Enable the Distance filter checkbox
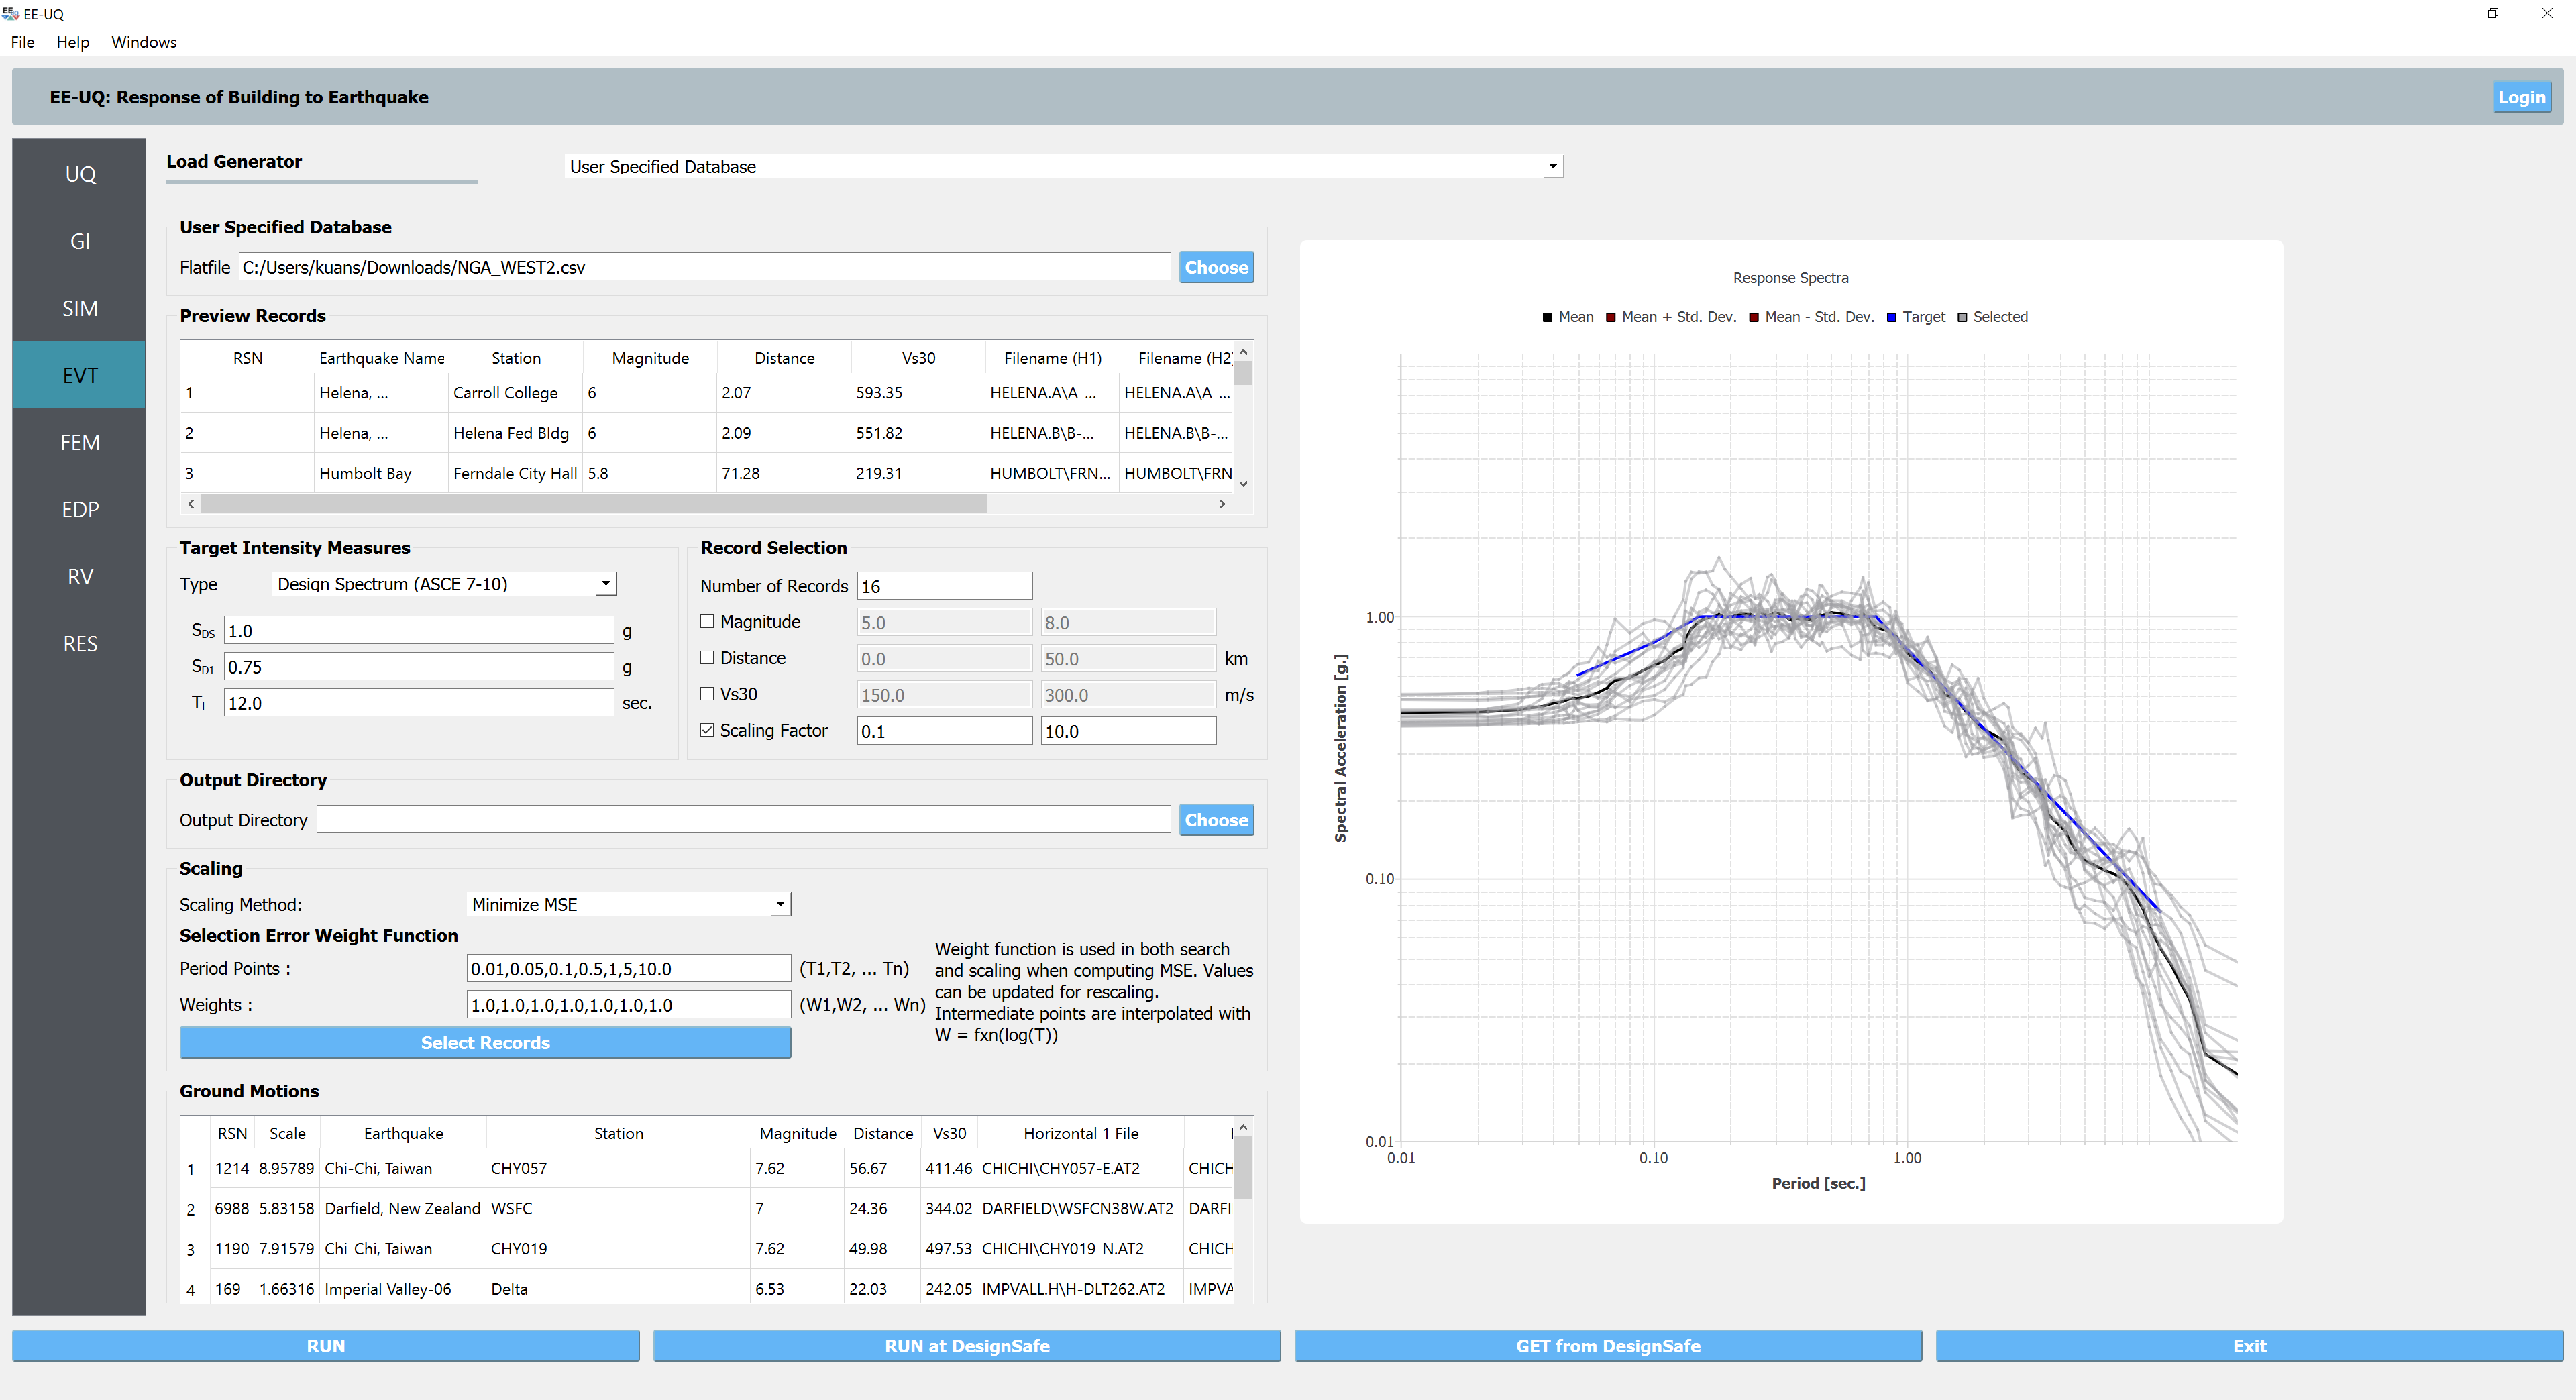2576x1400 pixels. point(707,657)
